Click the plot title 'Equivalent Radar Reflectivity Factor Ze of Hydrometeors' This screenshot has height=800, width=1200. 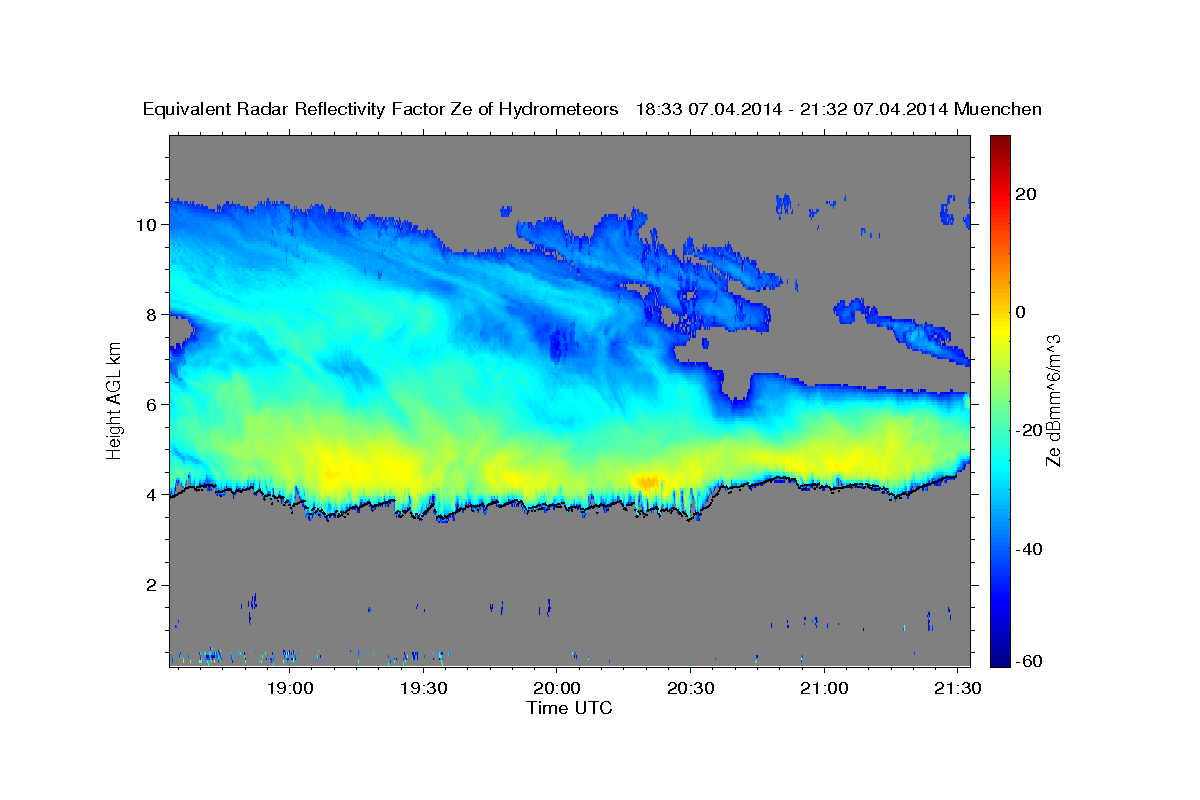pos(380,109)
